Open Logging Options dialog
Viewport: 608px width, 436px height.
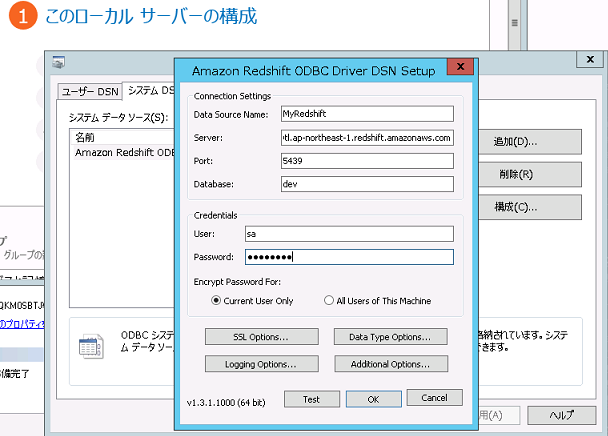262,364
